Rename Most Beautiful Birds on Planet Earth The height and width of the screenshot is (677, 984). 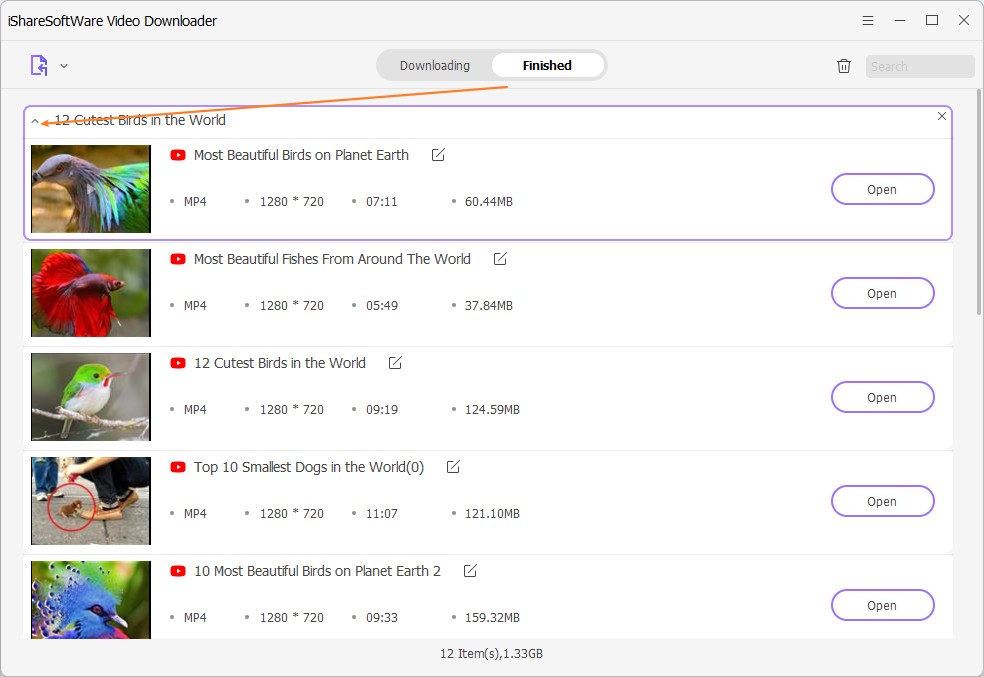pos(438,155)
